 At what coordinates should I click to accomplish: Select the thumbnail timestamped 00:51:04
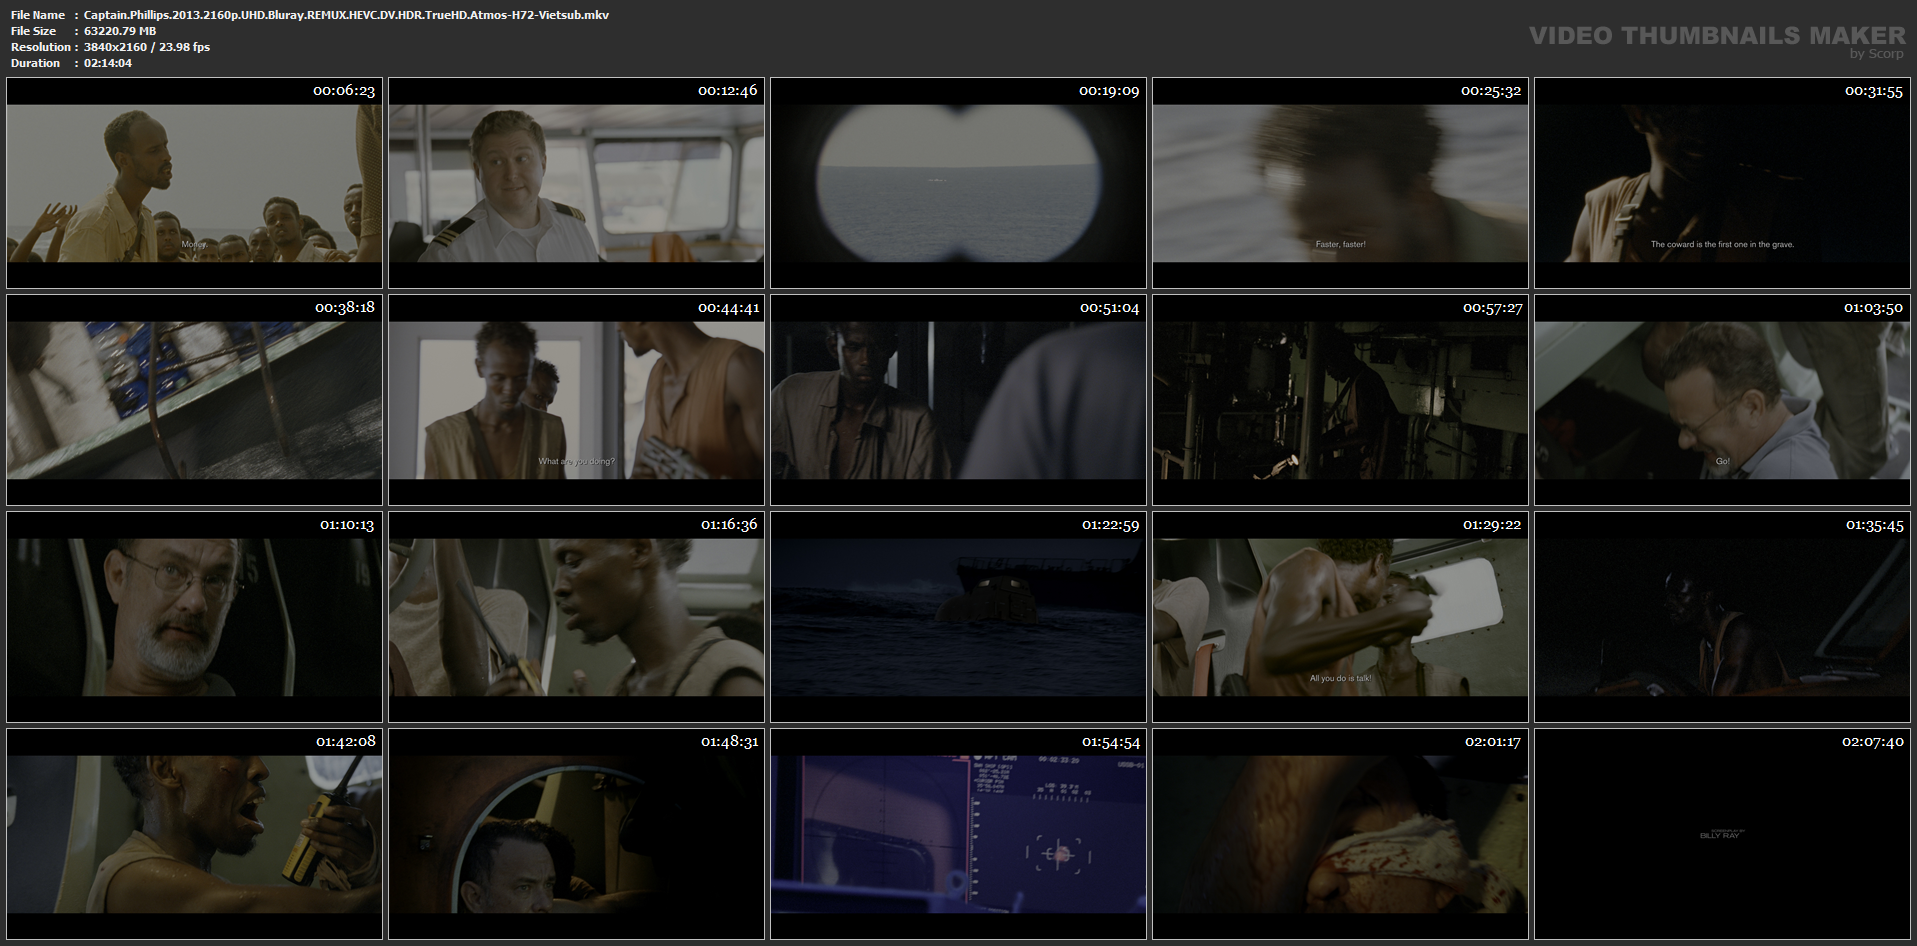(x=958, y=400)
